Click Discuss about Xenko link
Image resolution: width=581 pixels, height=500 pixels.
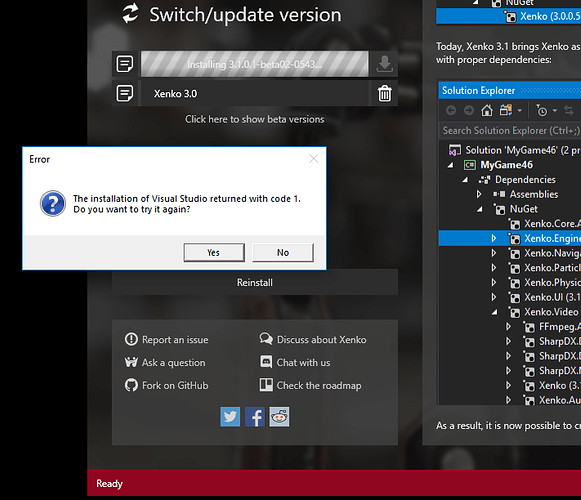(x=322, y=340)
